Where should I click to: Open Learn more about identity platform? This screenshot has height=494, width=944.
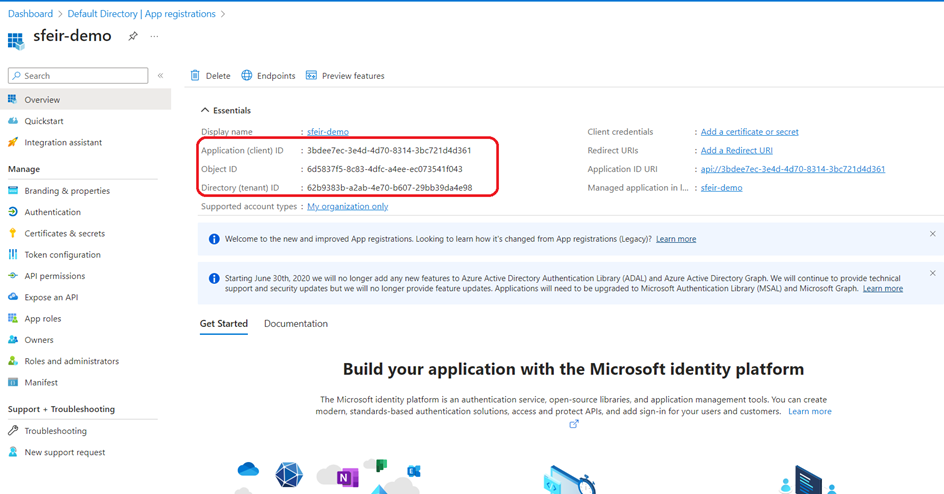810,412
